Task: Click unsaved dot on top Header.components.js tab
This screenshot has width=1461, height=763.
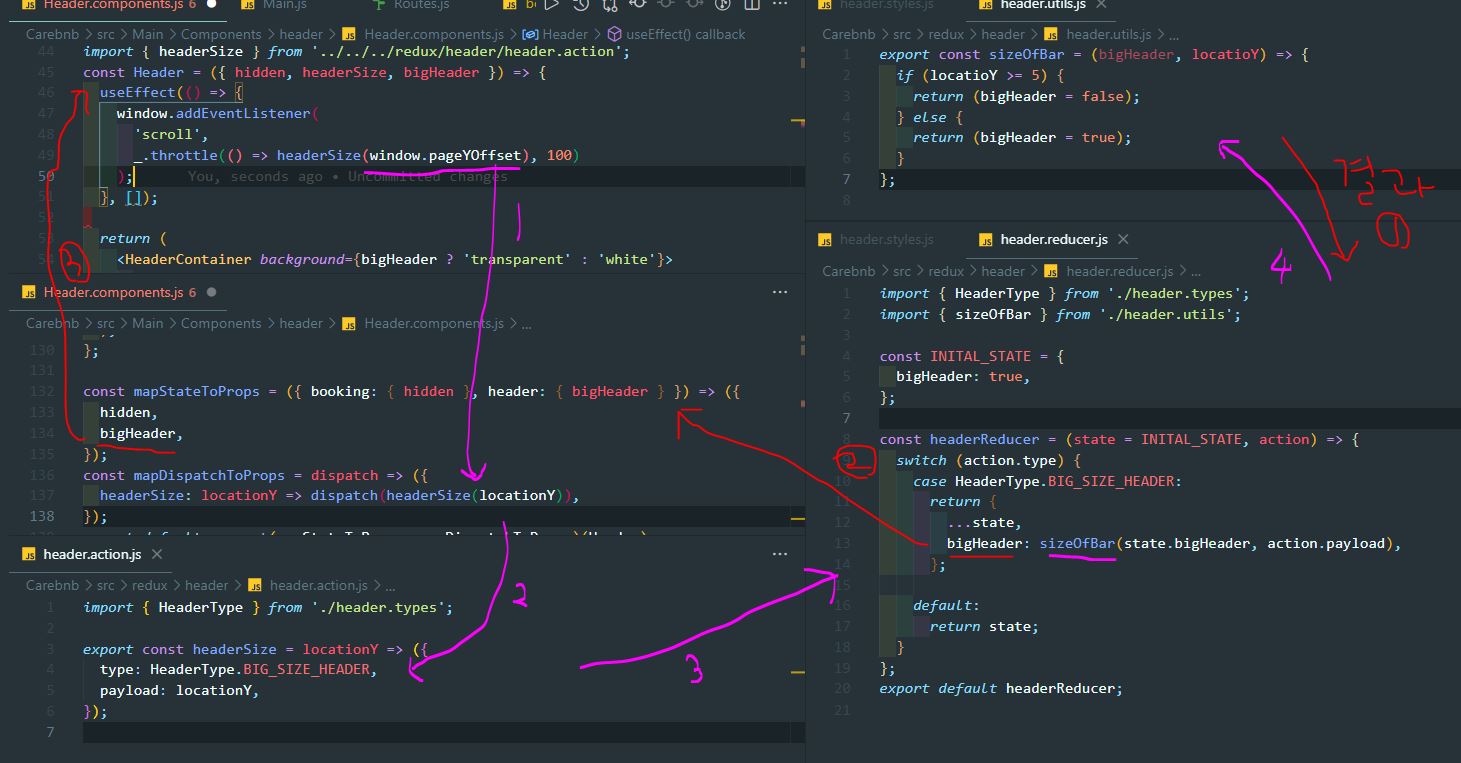Action: pyautogui.click(x=213, y=5)
